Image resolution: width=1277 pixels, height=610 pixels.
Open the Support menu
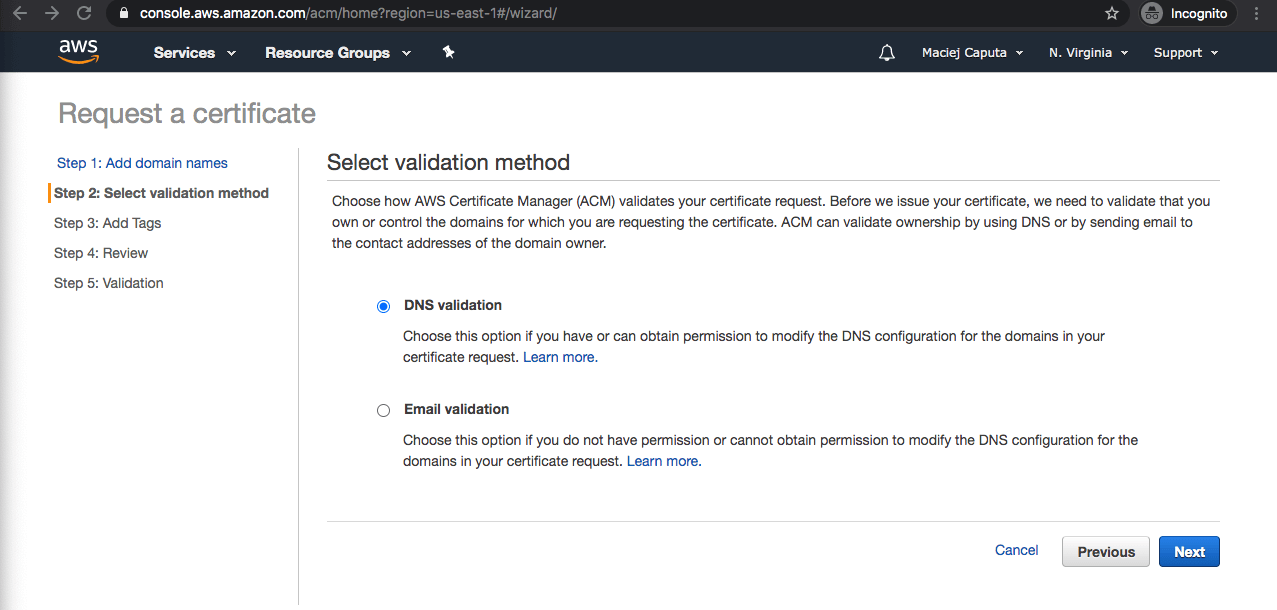tap(1185, 53)
